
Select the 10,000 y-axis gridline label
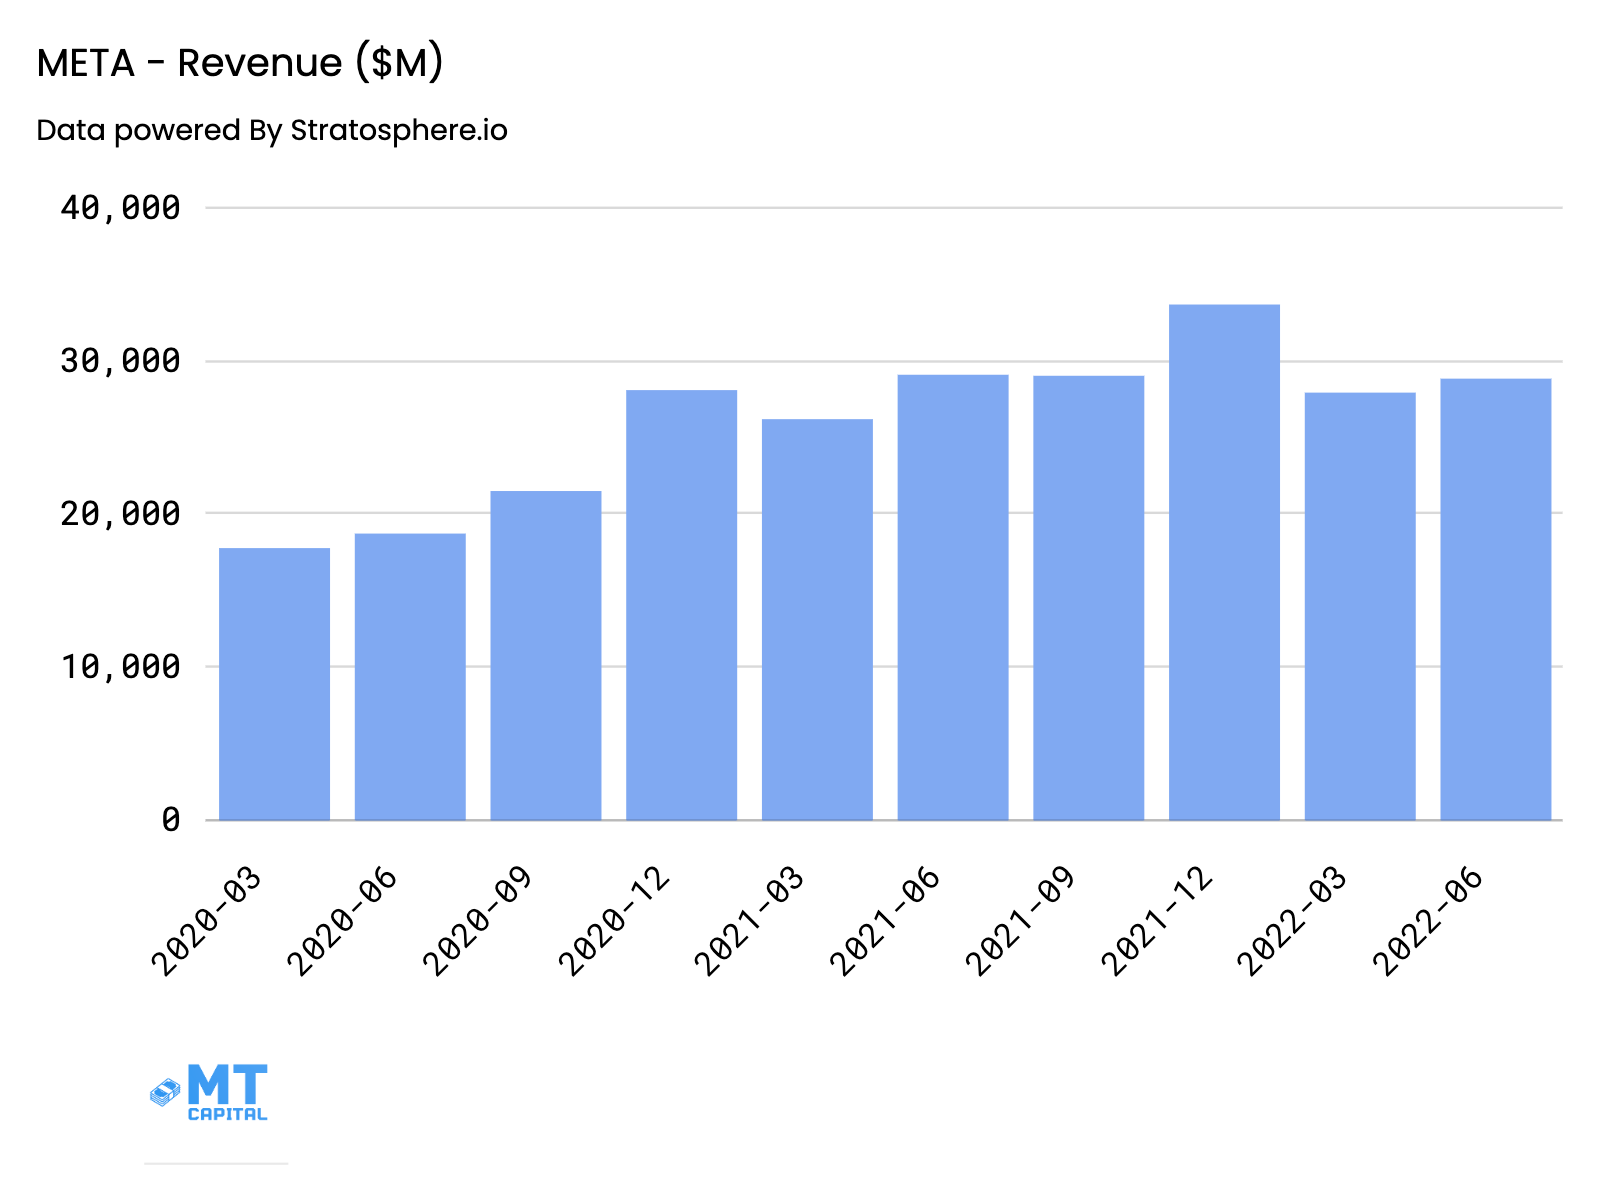120,666
